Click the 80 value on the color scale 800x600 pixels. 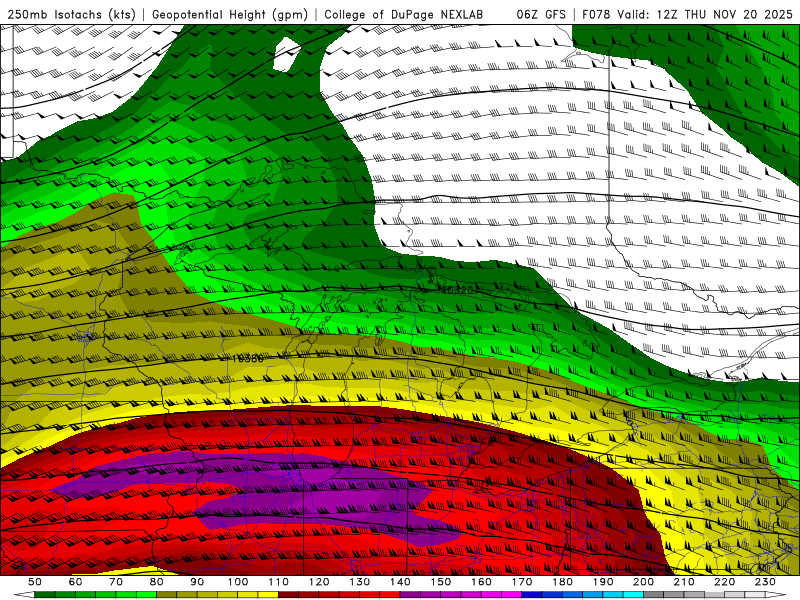coord(157,582)
